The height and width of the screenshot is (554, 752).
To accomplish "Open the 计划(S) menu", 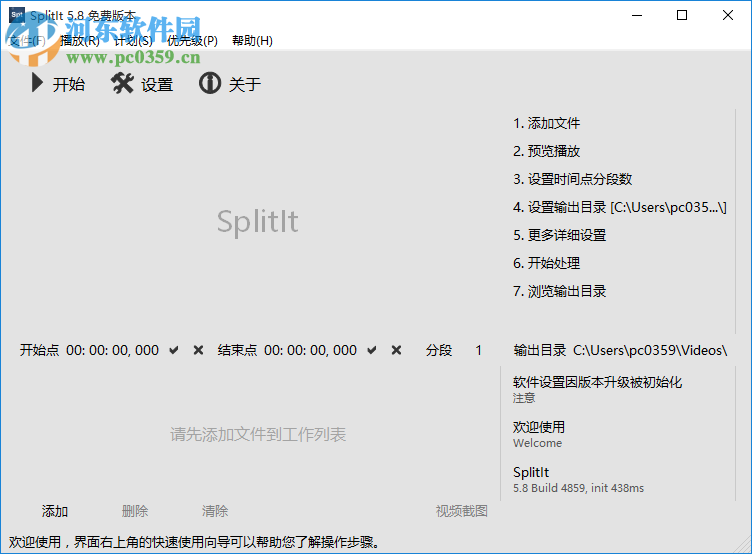I will coord(133,41).
